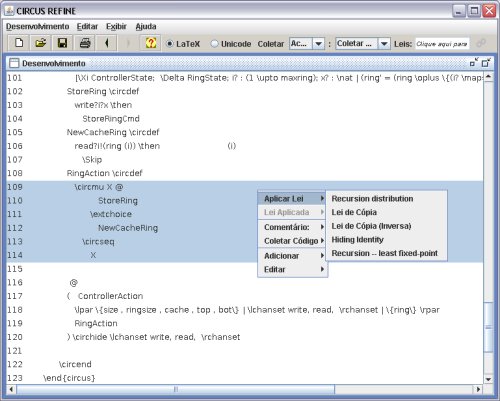Click line 105 NewCacheRing \circdef

[113, 132]
